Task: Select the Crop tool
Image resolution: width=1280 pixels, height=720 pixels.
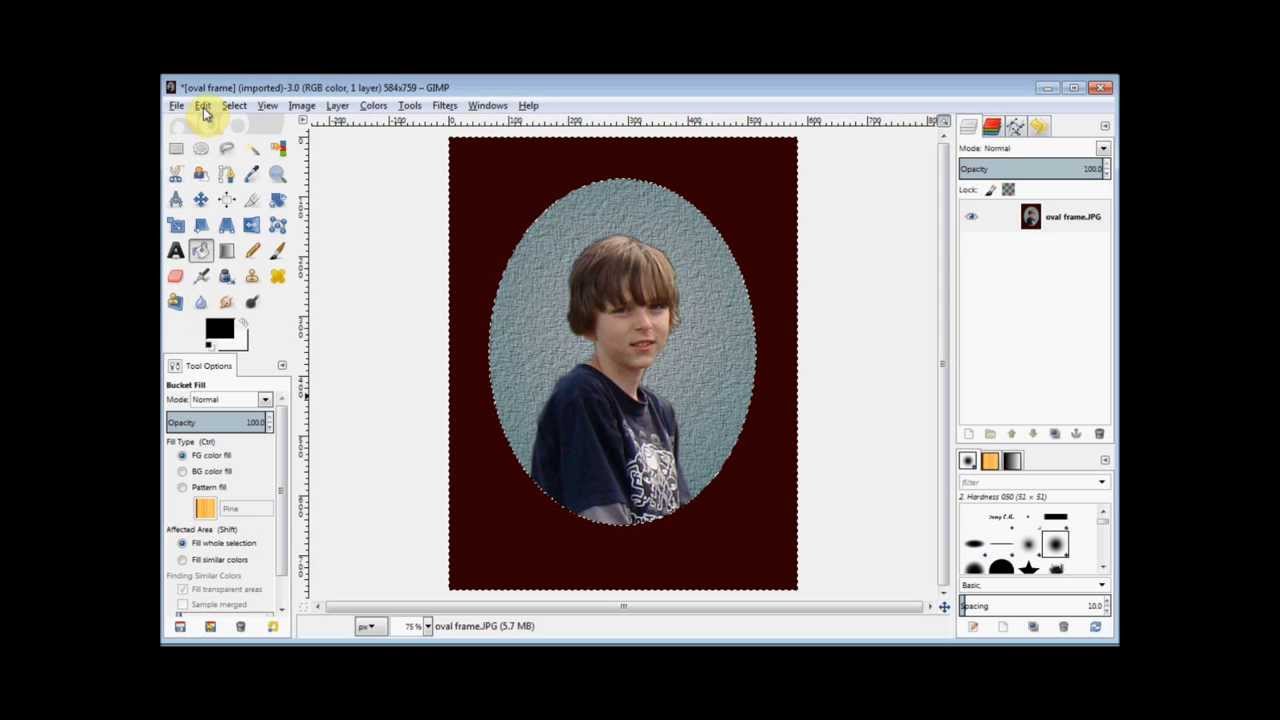Action: pos(252,200)
